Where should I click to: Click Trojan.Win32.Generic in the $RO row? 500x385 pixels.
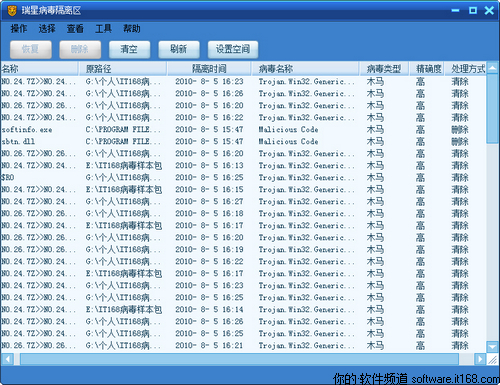click(307, 177)
